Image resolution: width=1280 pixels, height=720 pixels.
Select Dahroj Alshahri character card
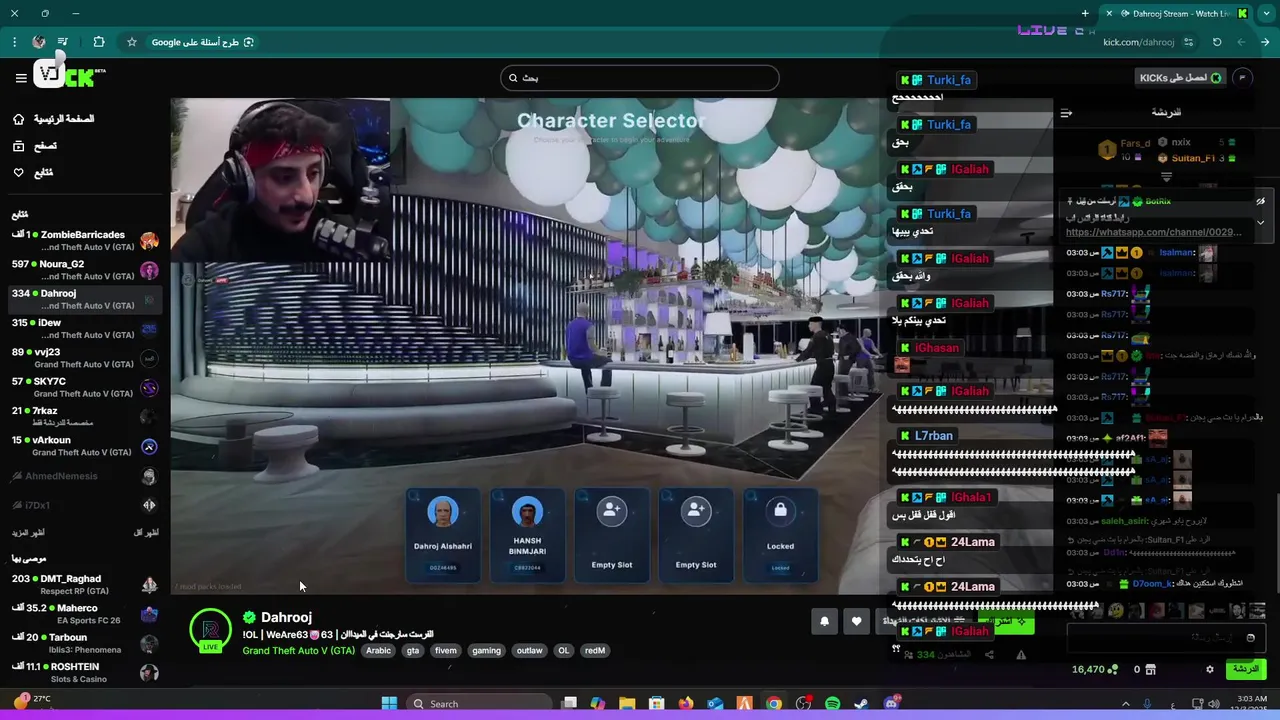442,536
